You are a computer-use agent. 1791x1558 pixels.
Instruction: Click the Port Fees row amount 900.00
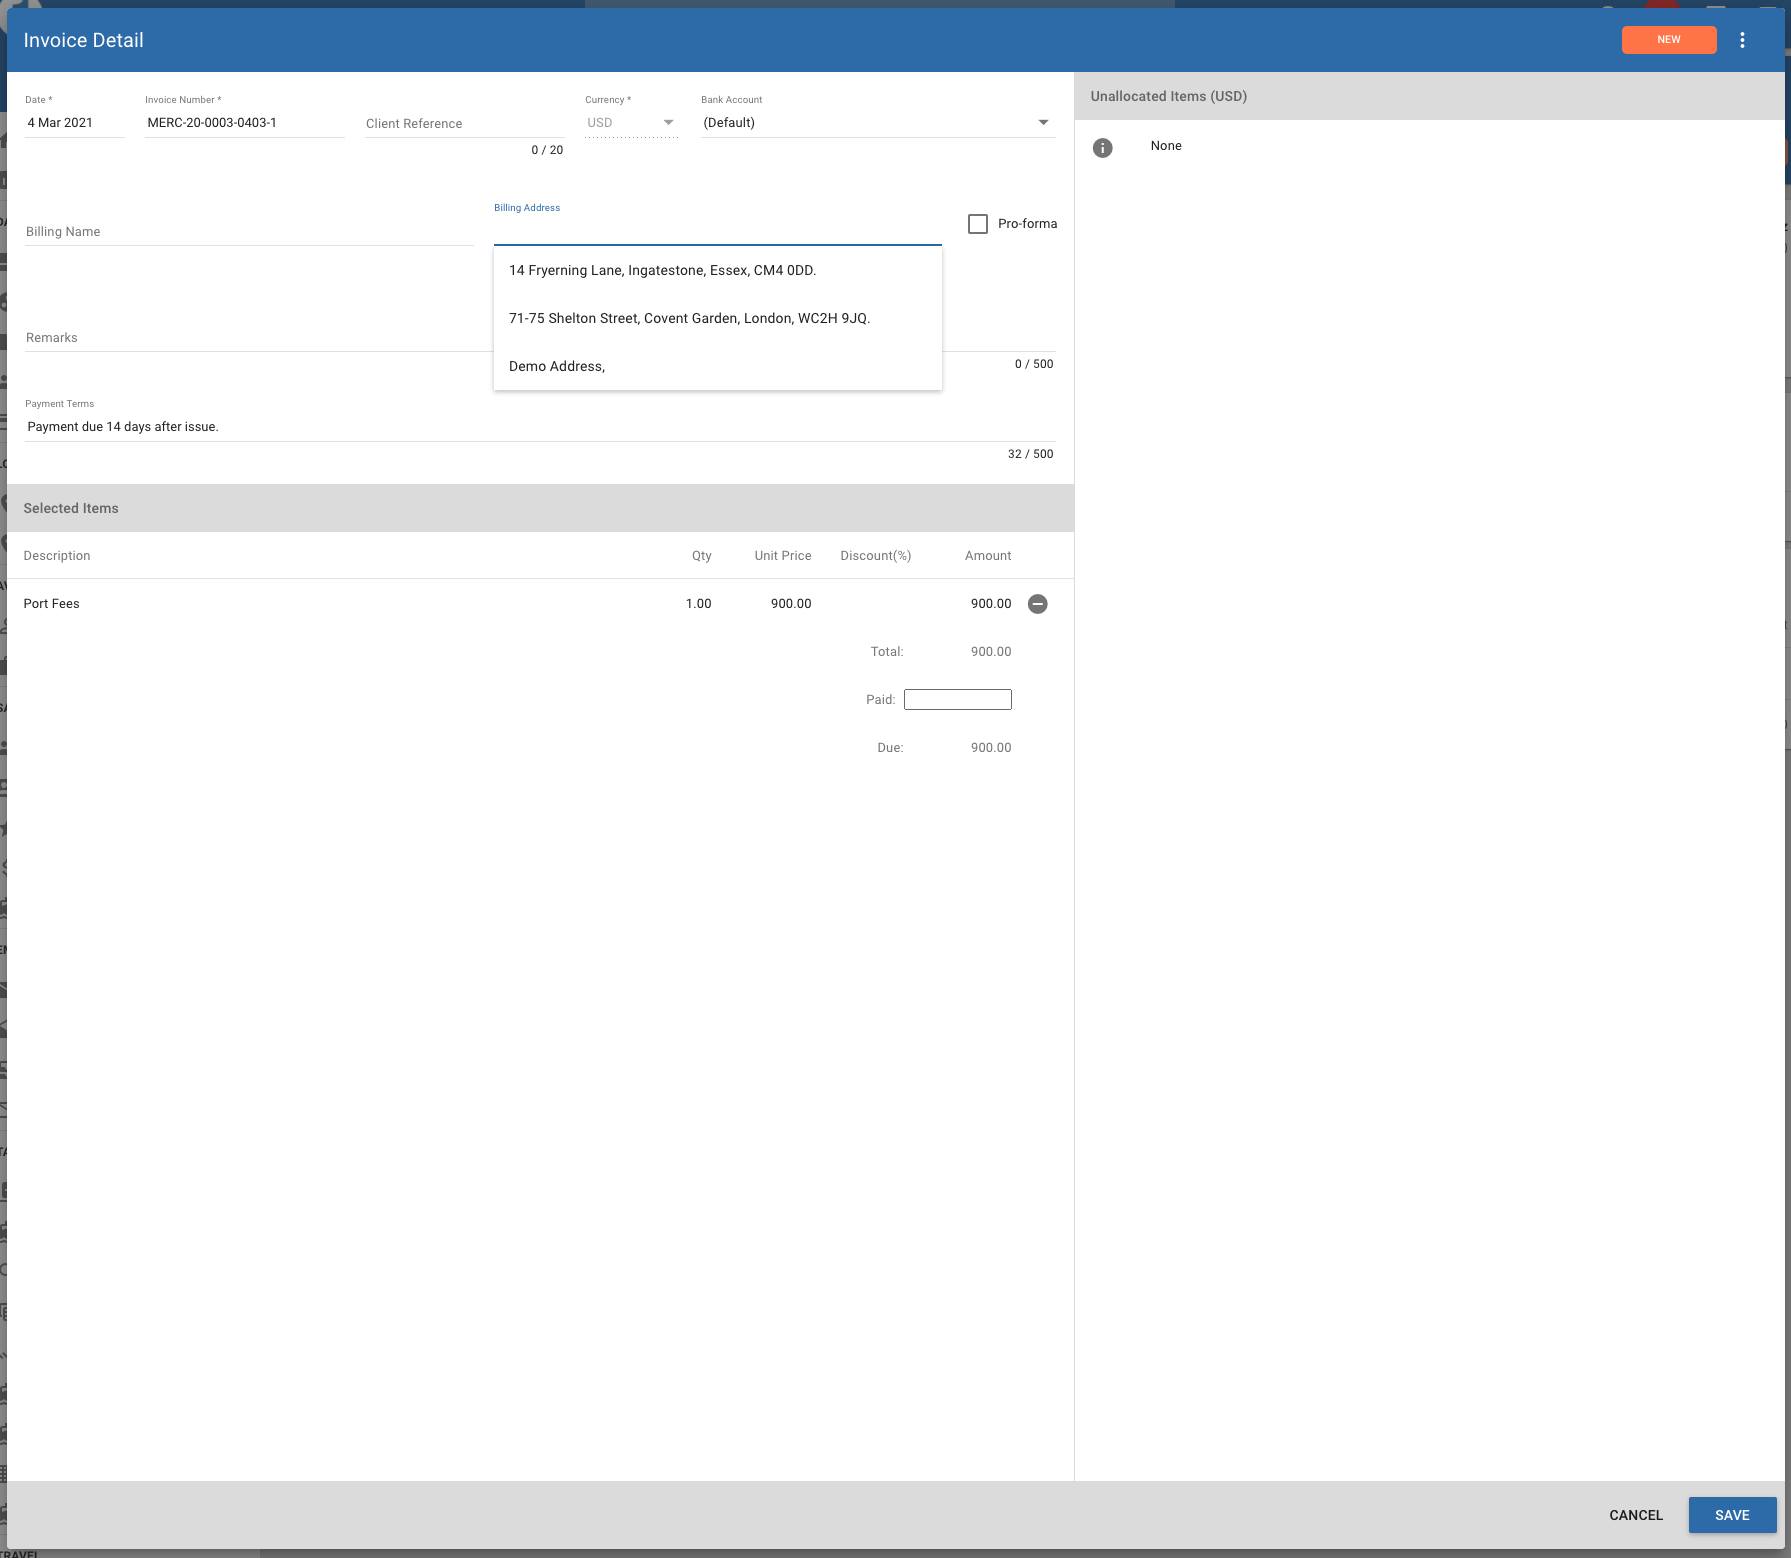(991, 604)
